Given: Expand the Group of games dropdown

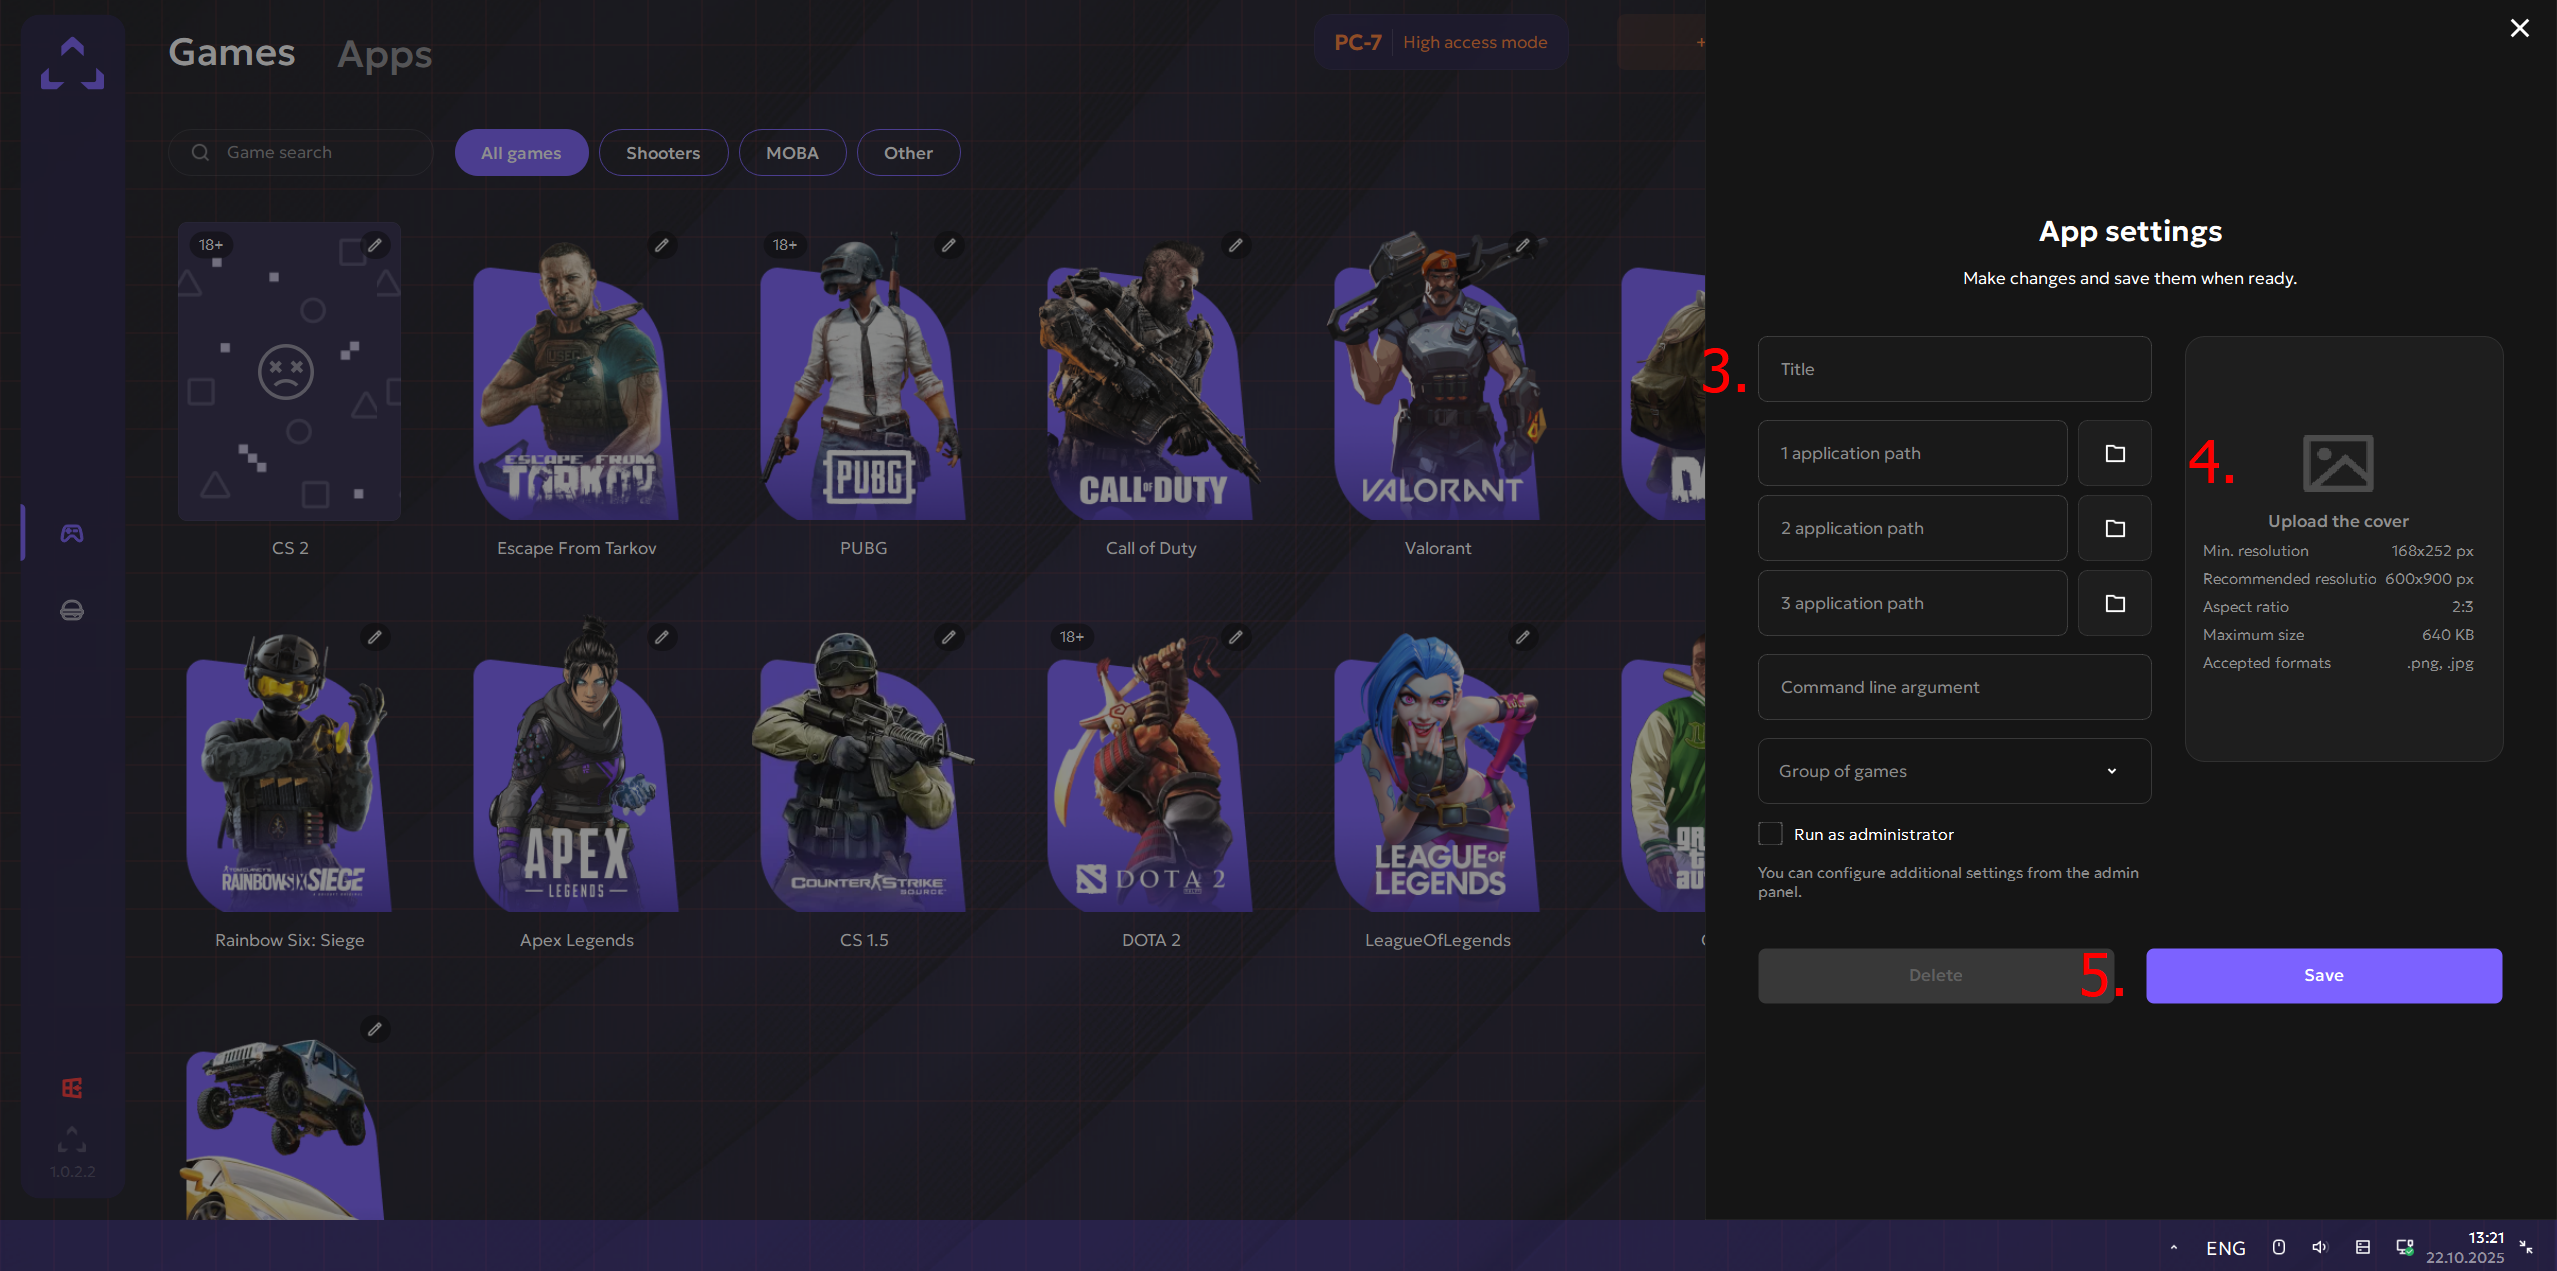Looking at the screenshot, I should tap(1955, 771).
